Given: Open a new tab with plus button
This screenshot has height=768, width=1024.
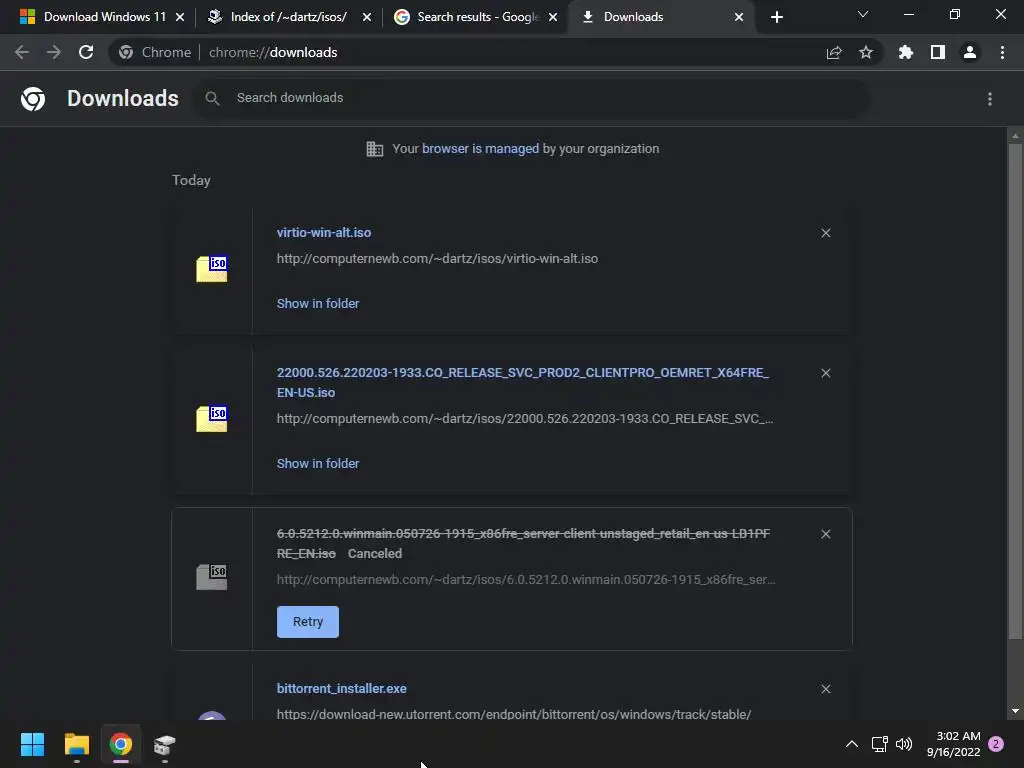Looking at the screenshot, I should click(x=776, y=17).
